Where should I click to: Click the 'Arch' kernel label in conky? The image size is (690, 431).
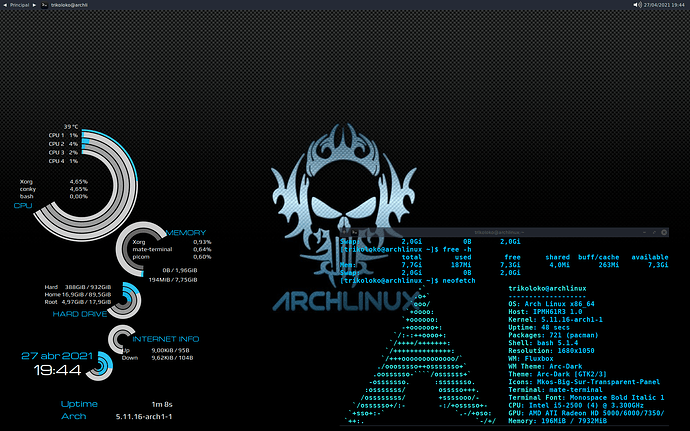(x=73, y=416)
